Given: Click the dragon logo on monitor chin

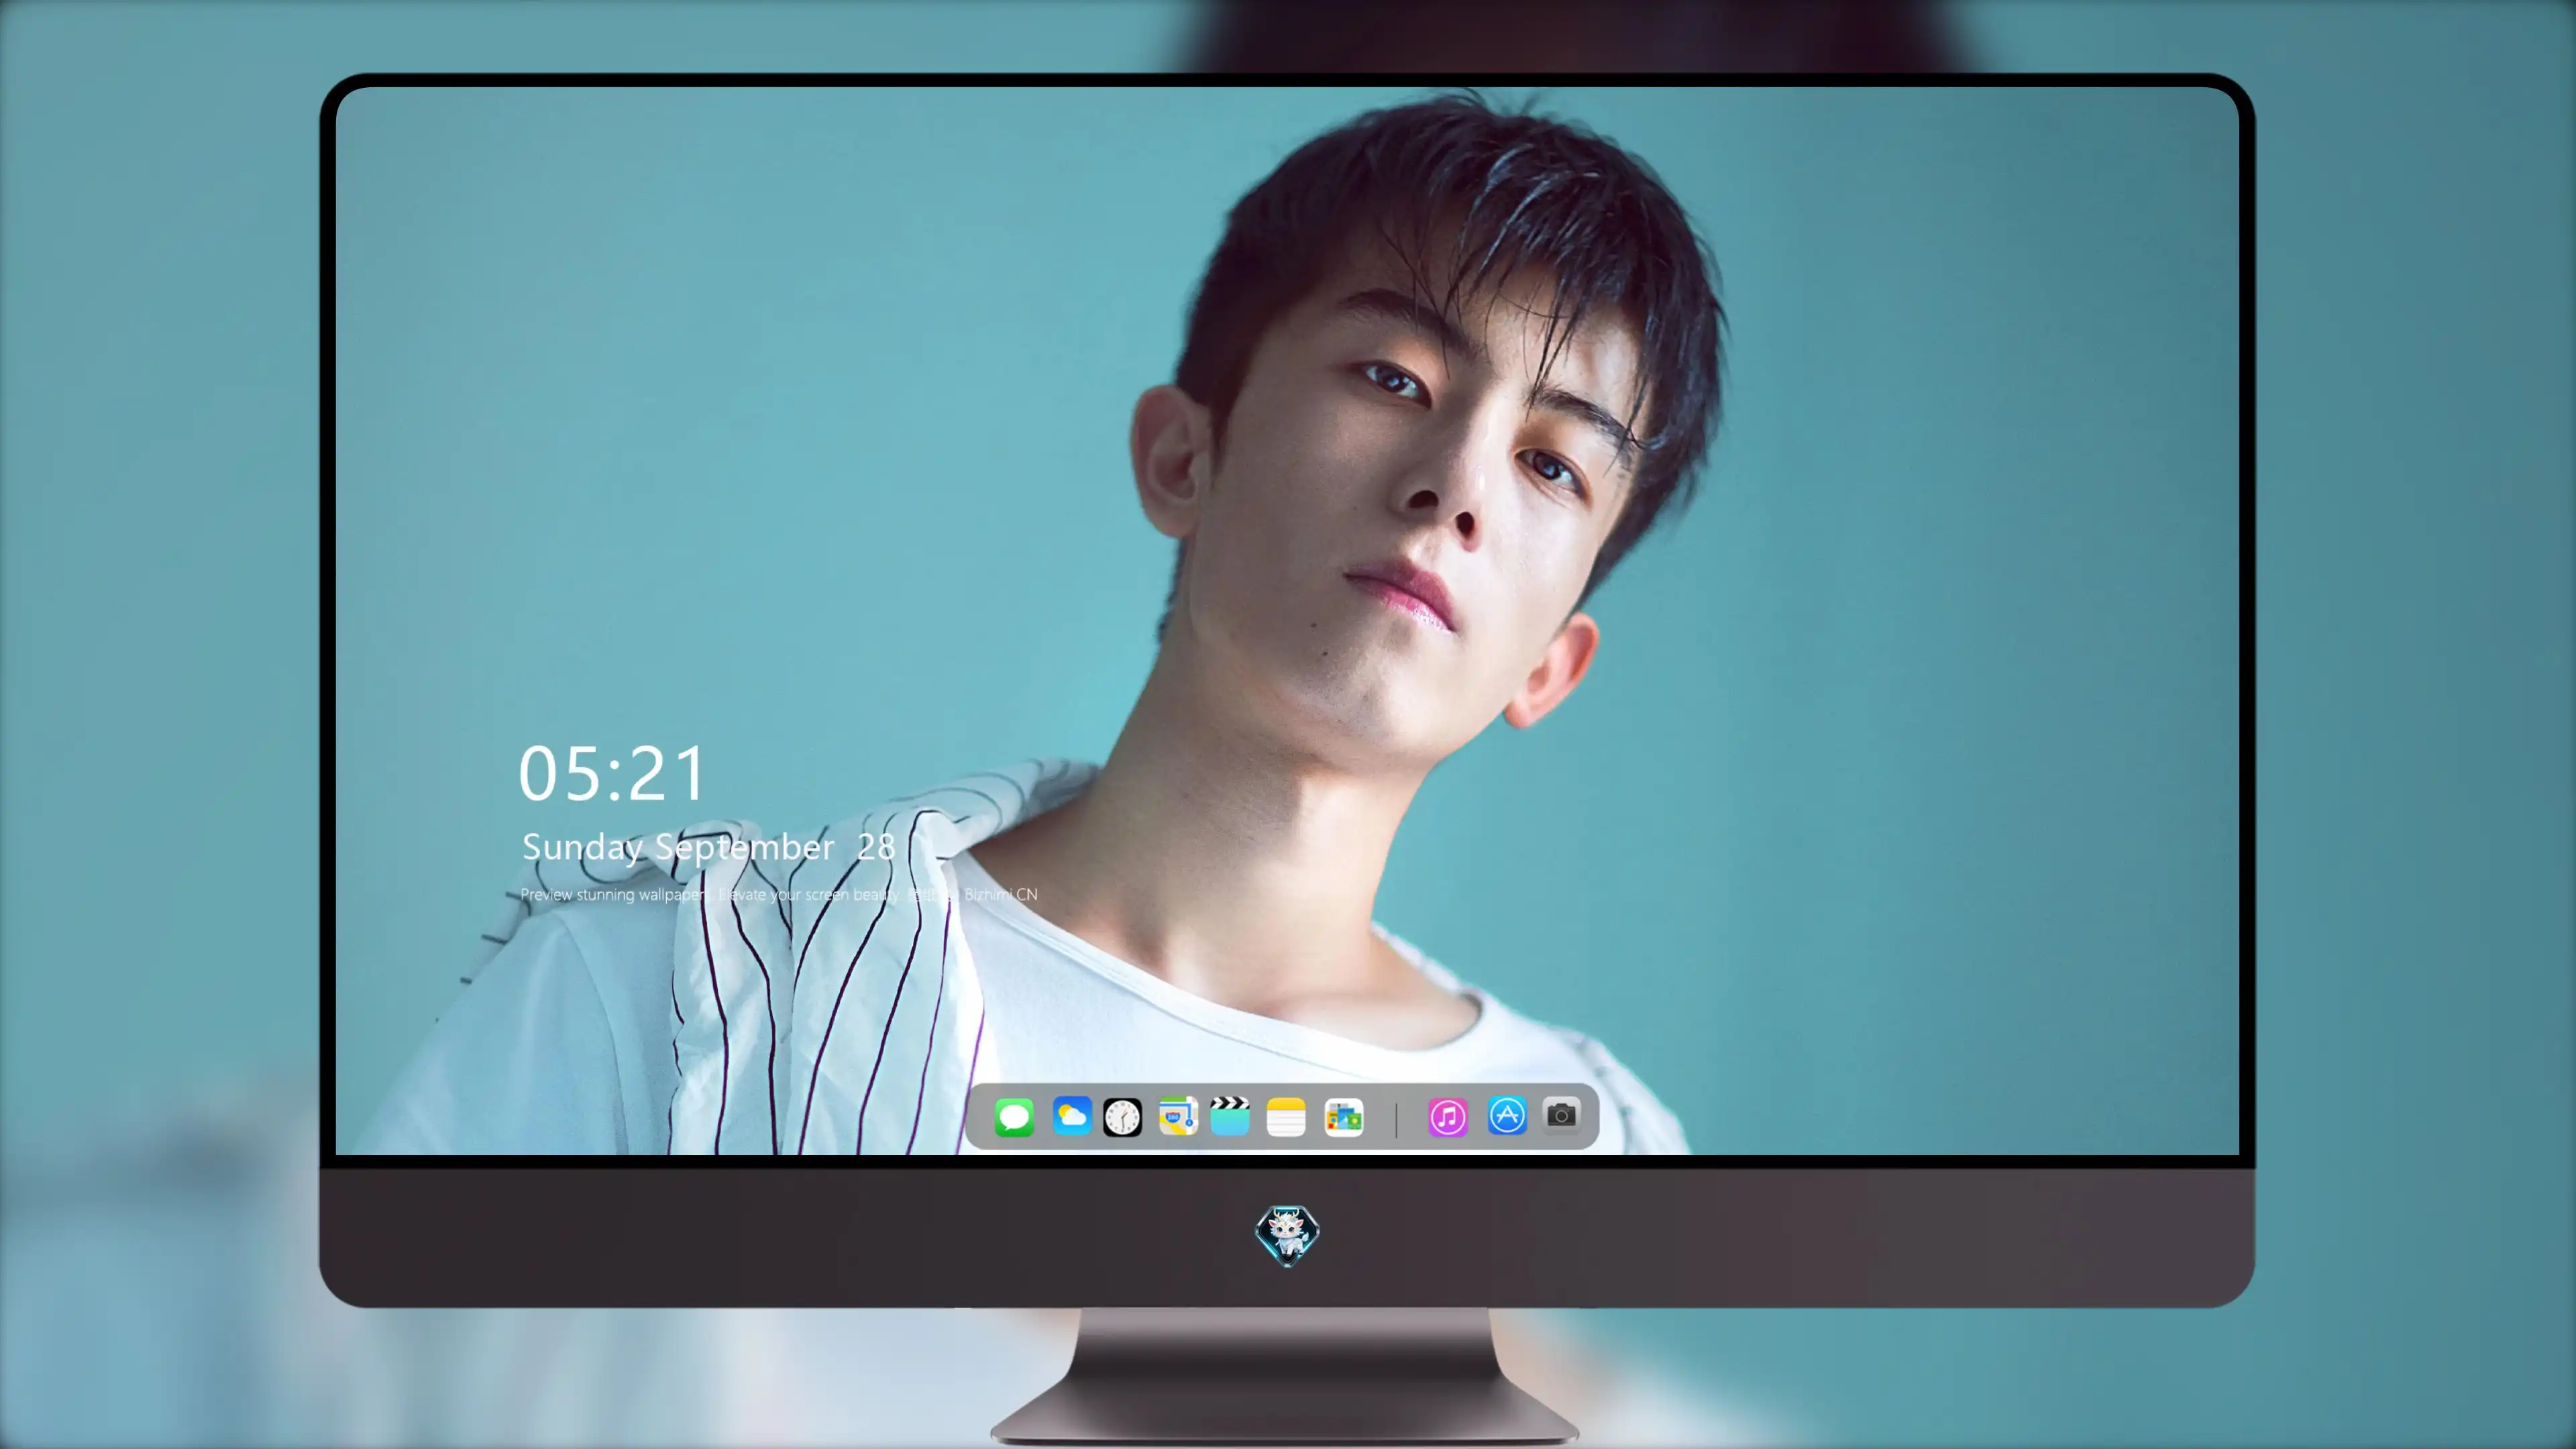Looking at the screenshot, I should pyautogui.click(x=1287, y=1235).
